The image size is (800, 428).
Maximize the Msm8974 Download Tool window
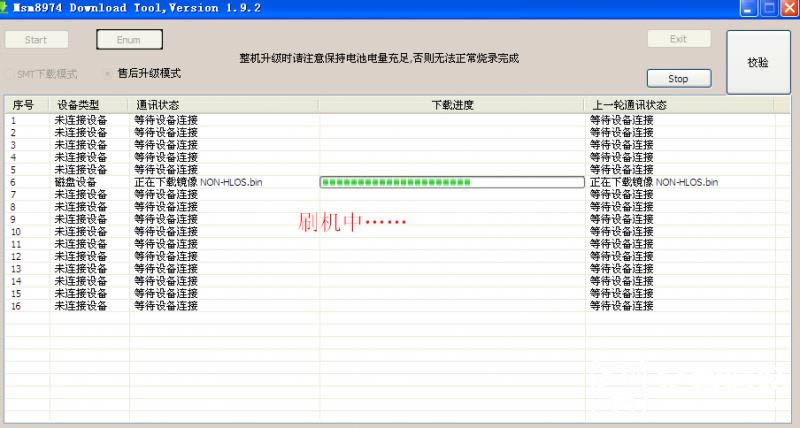[x=768, y=8]
